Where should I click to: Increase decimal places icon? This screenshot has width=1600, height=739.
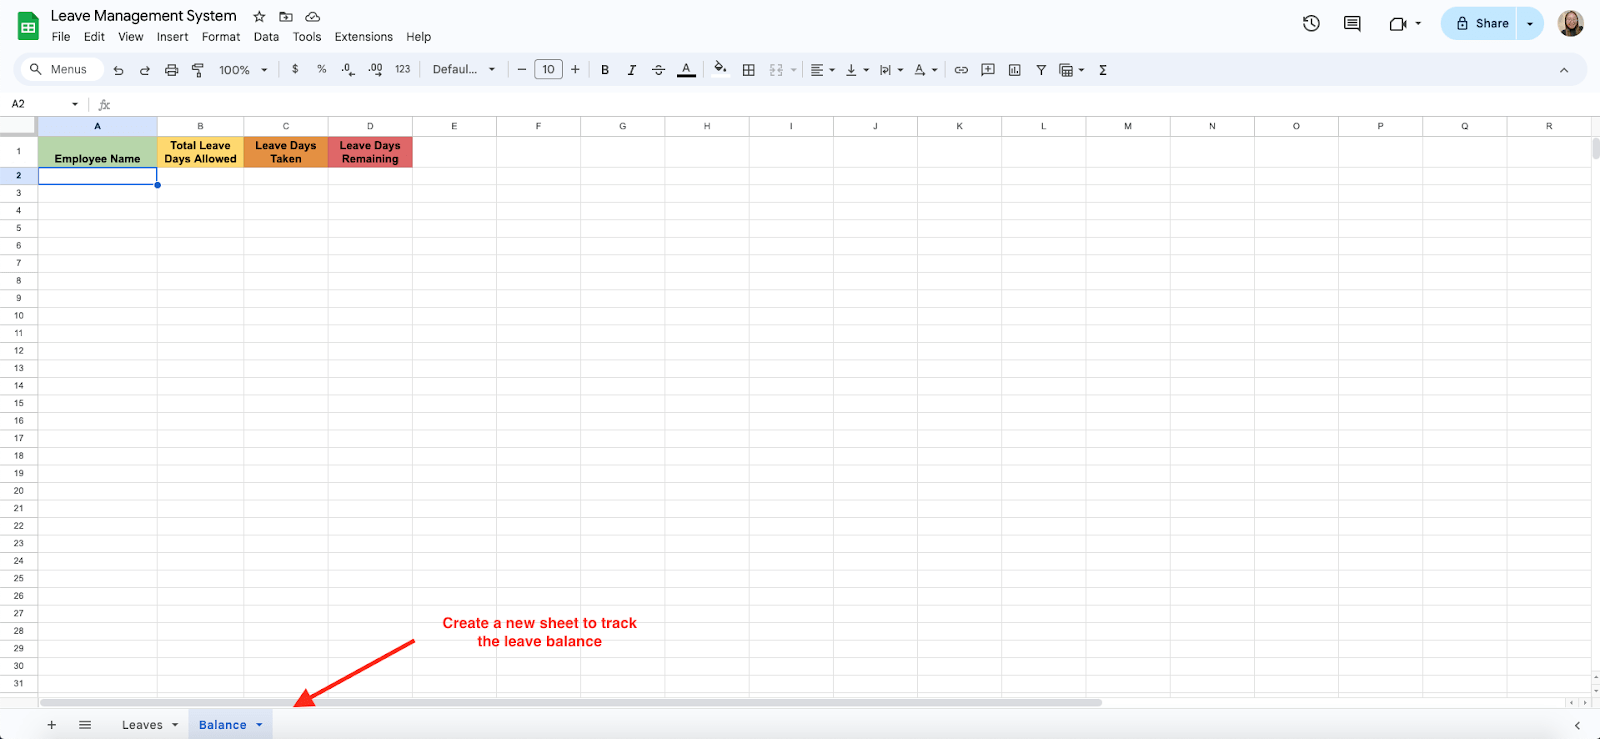tap(375, 69)
